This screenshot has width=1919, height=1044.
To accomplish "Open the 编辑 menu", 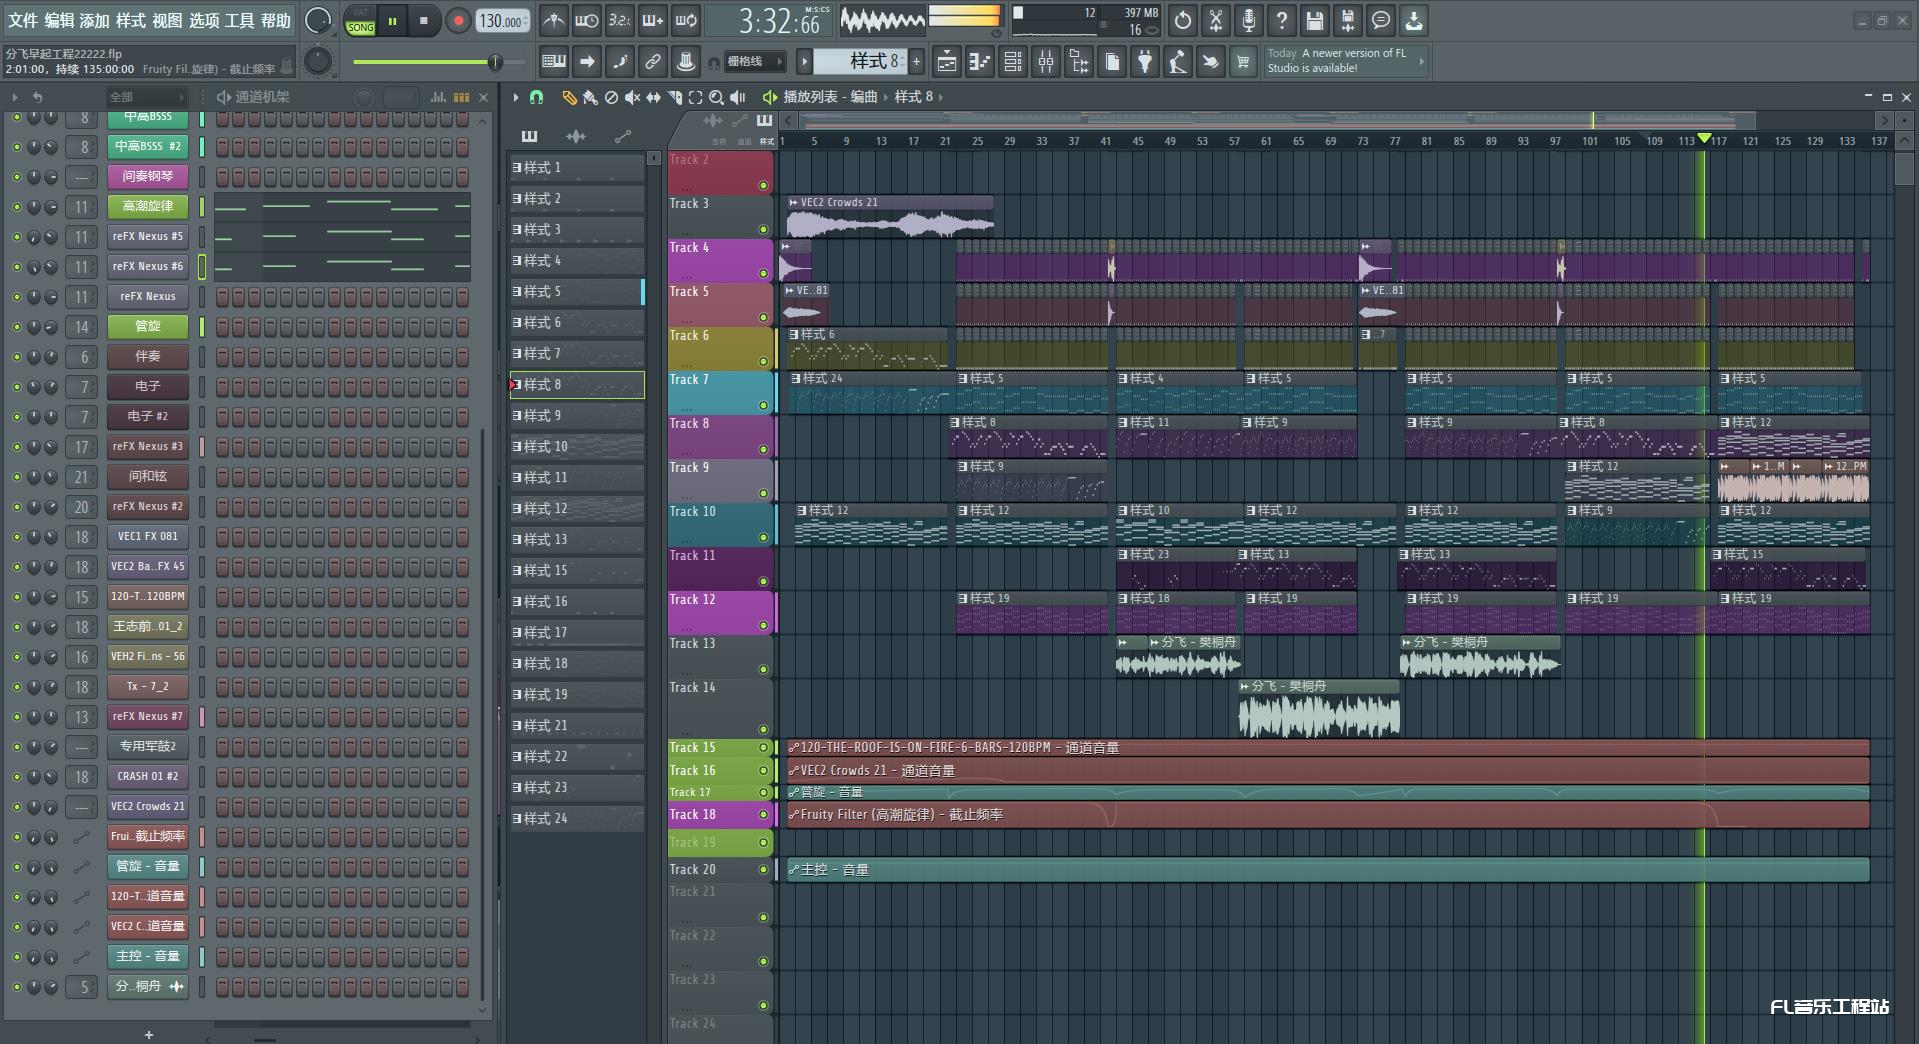I will [59, 20].
